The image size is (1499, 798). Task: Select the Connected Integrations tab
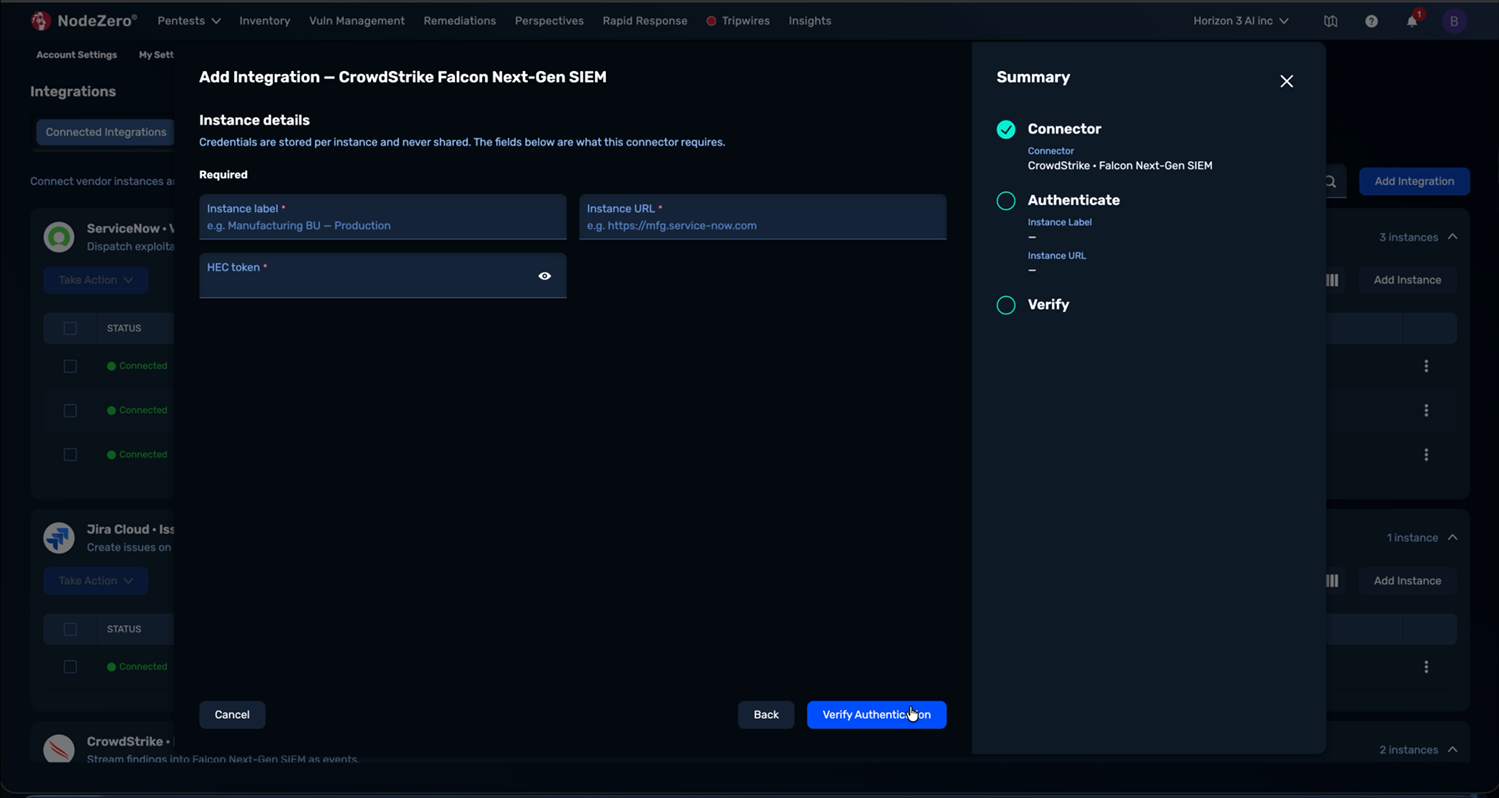point(106,132)
